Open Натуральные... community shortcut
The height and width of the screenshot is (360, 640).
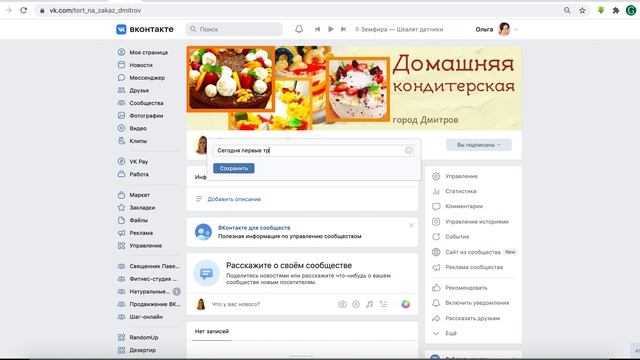coord(149,291)
